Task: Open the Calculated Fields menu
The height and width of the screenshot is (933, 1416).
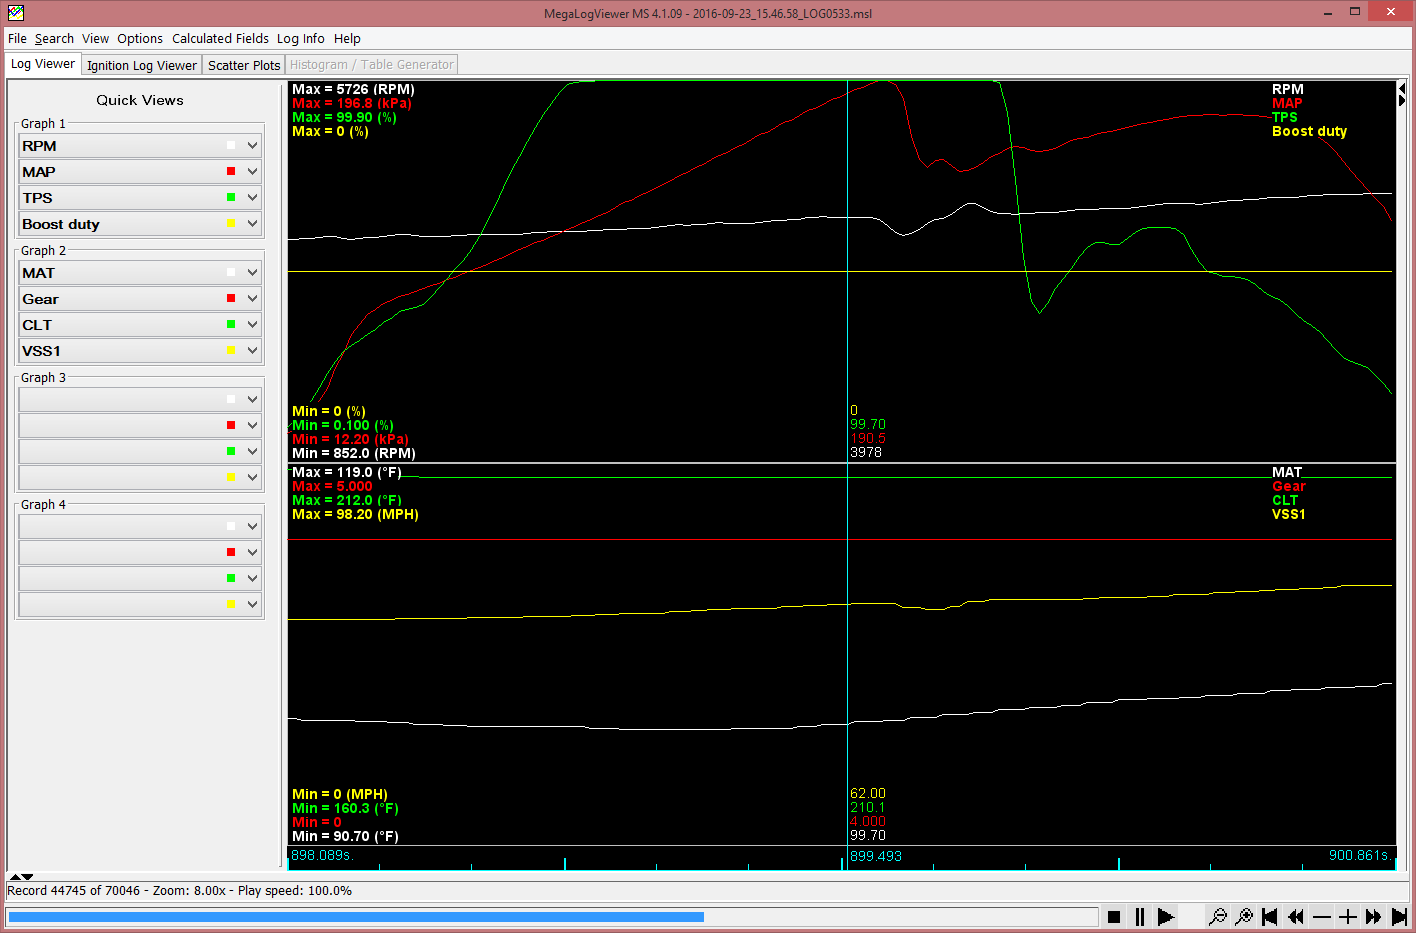Action: tap(220, 39)
